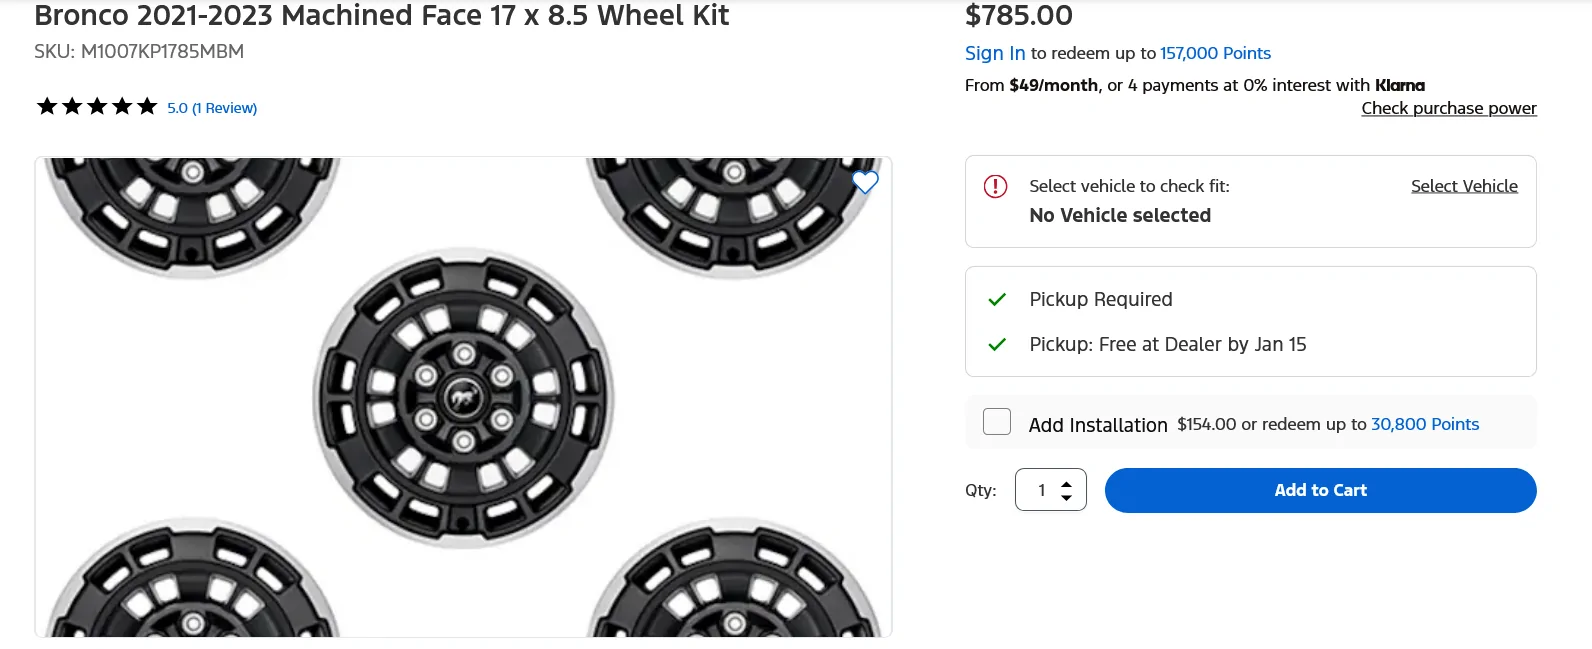
Task: Click the first star of the rating
Action: tap(46, 104)
